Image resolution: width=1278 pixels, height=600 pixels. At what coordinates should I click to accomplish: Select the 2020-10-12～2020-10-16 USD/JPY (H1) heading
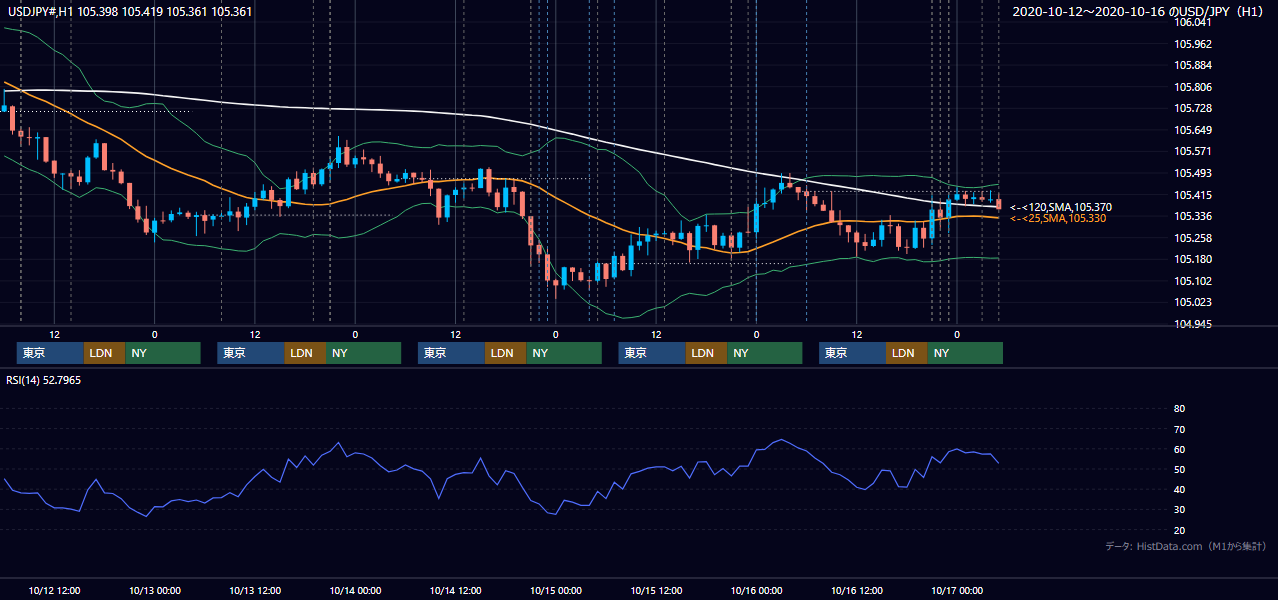[x=1140, y=12]
